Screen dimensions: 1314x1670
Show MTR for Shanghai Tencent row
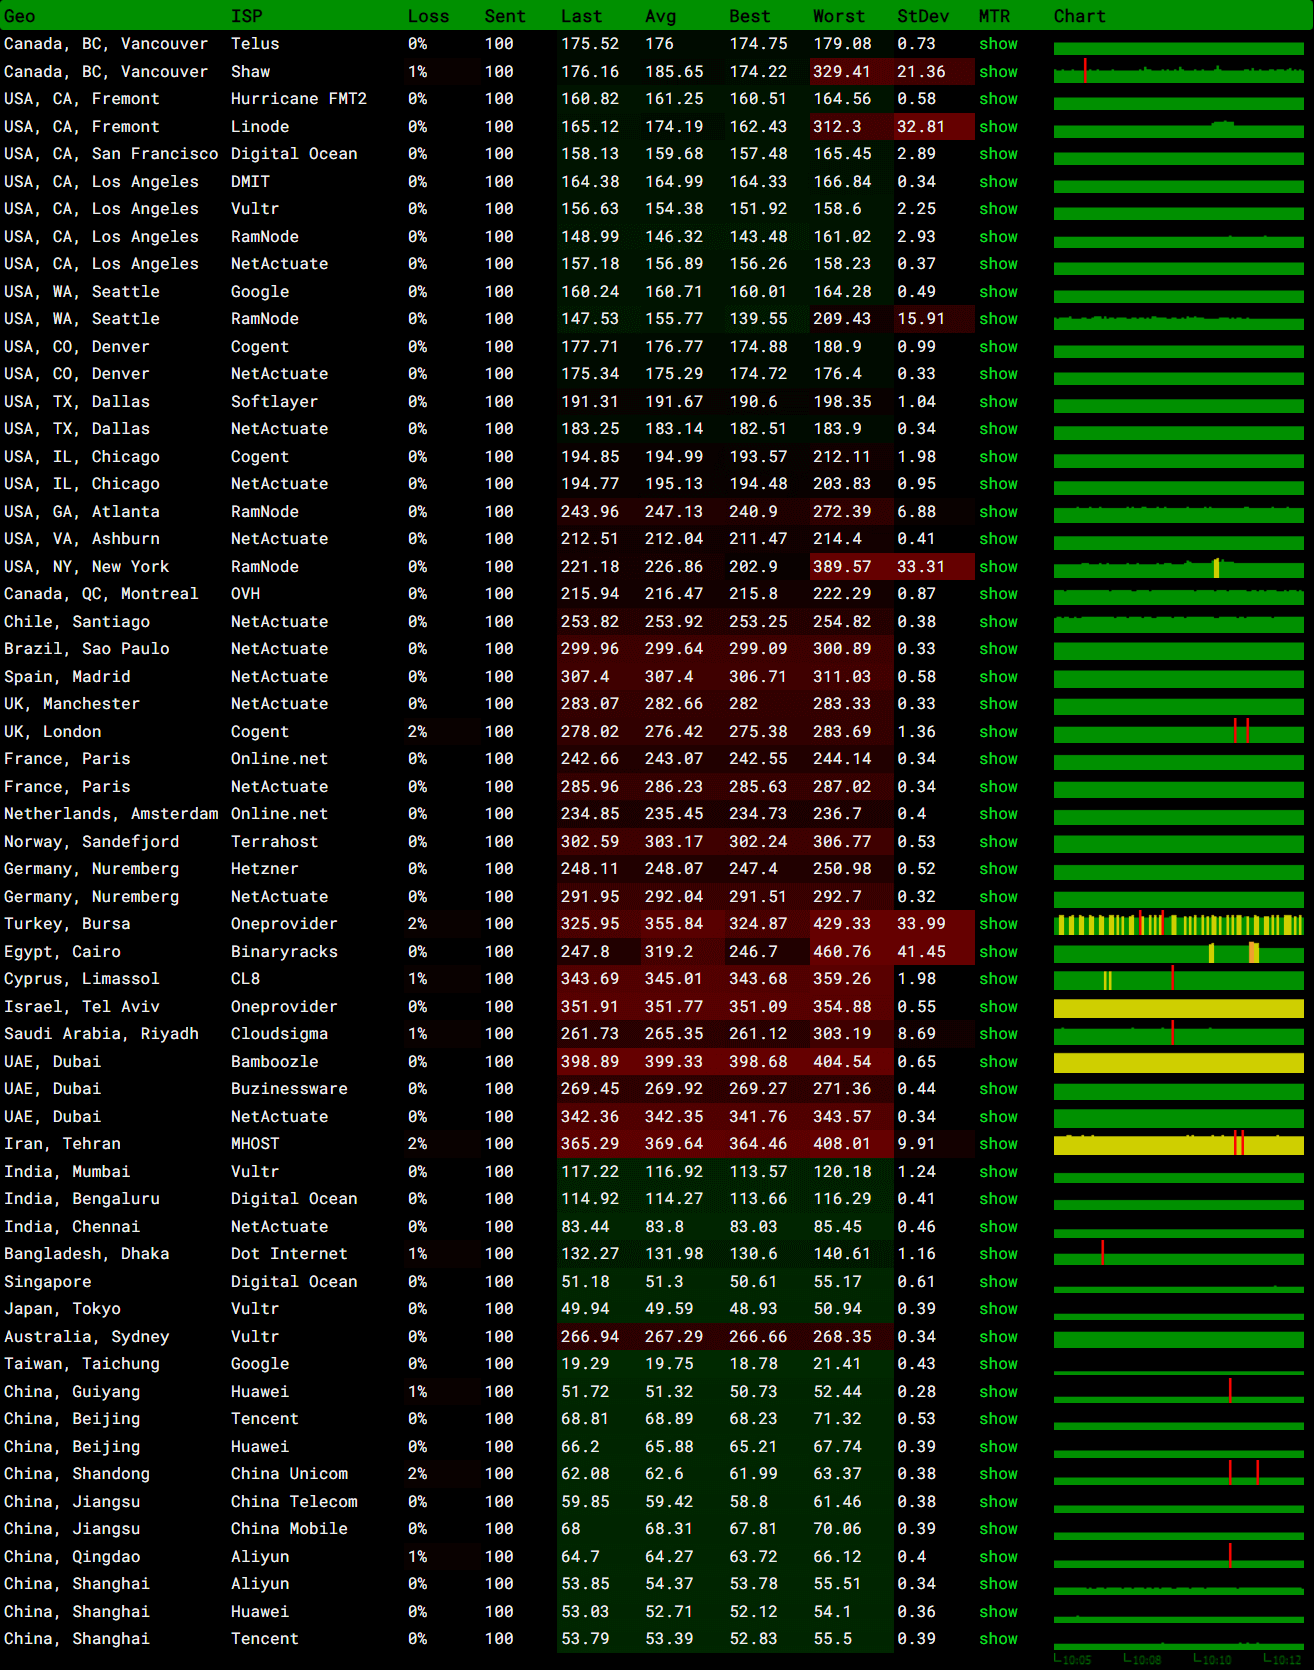pyautogui.click(x=998, y=1639)
